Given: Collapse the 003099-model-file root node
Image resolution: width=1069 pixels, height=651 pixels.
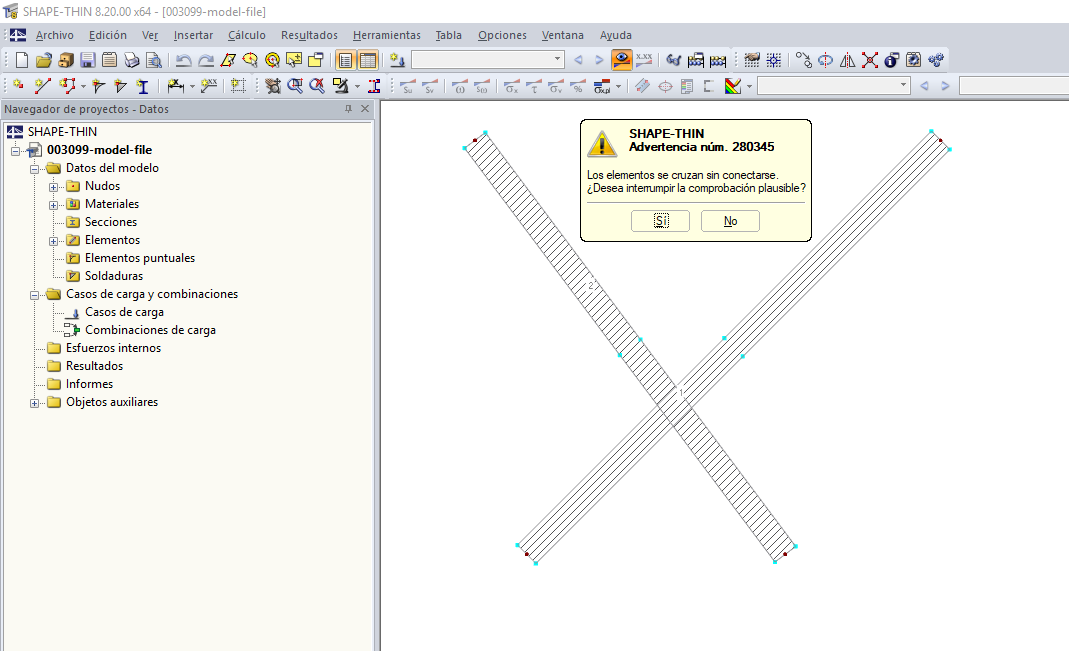Looking at the screenshot, I should coord(15,151).
